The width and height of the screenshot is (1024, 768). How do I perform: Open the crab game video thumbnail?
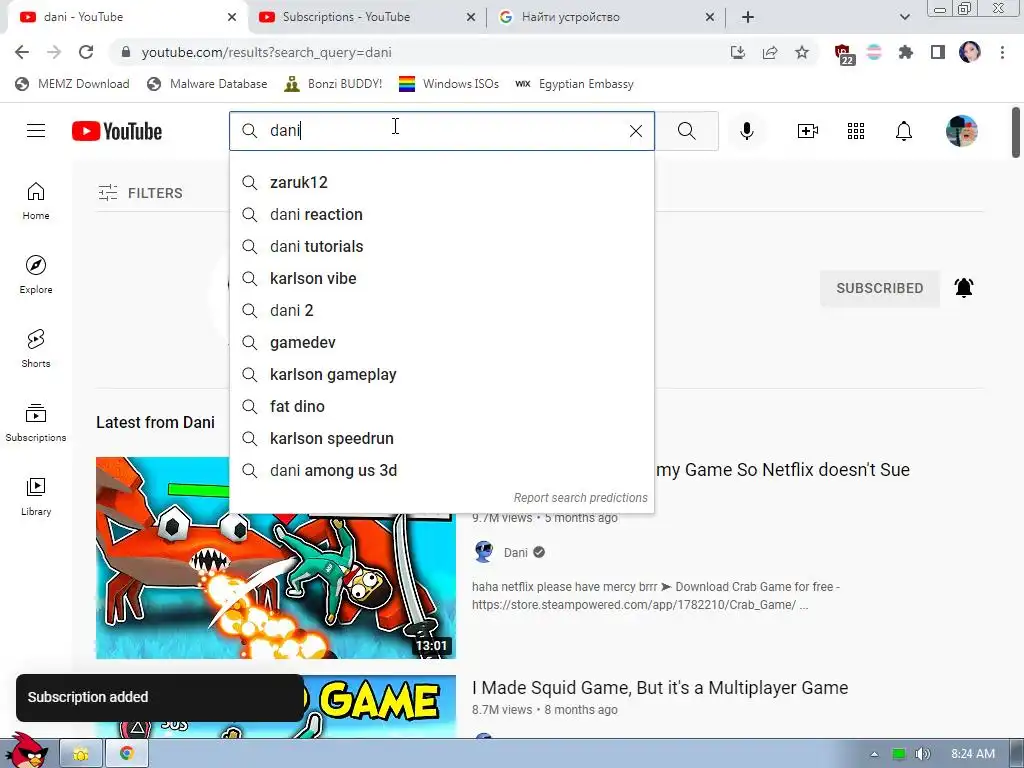[276, 558]
